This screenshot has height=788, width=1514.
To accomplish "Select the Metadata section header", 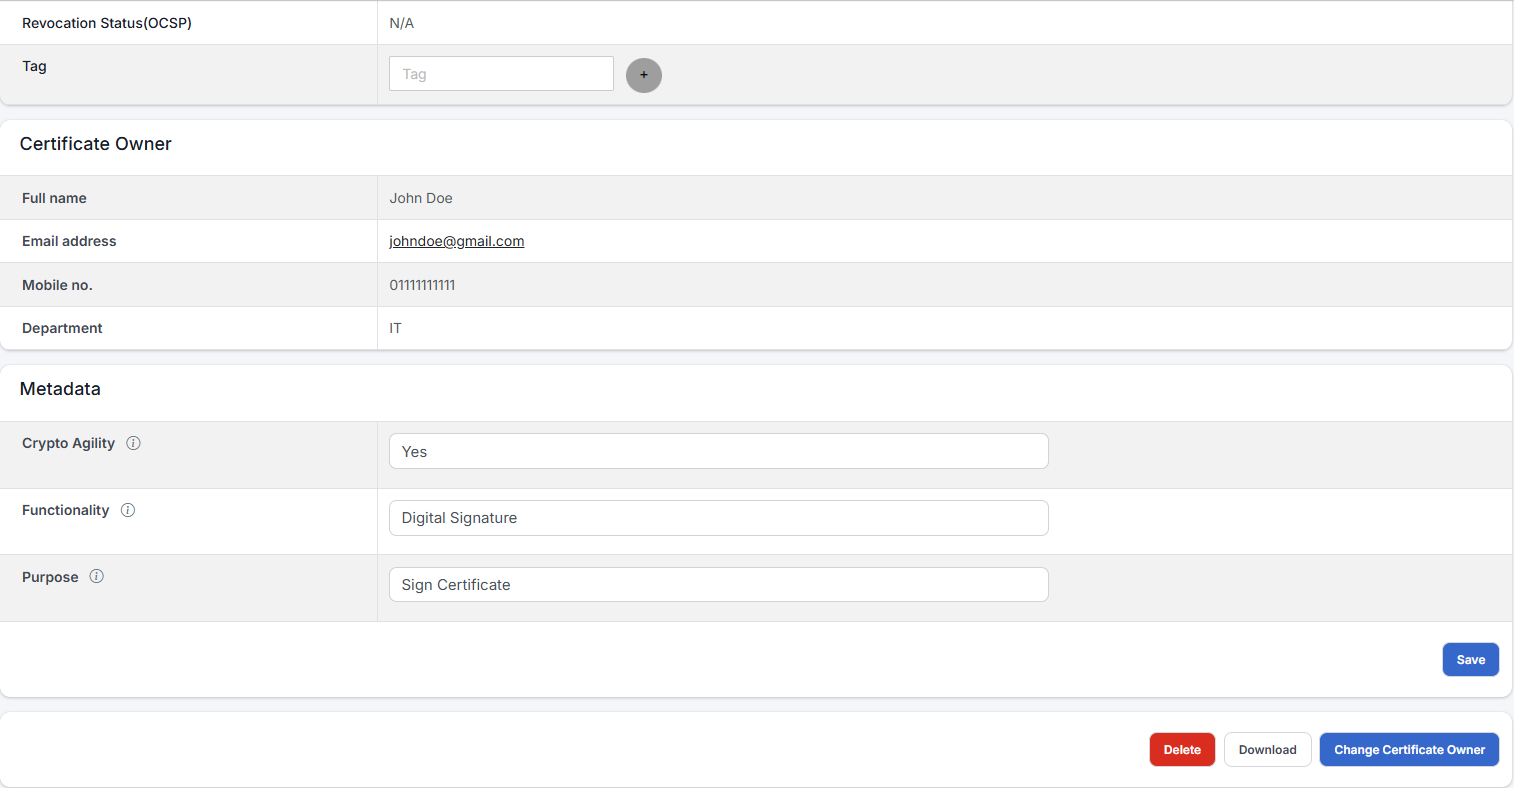I will point(60,389).
